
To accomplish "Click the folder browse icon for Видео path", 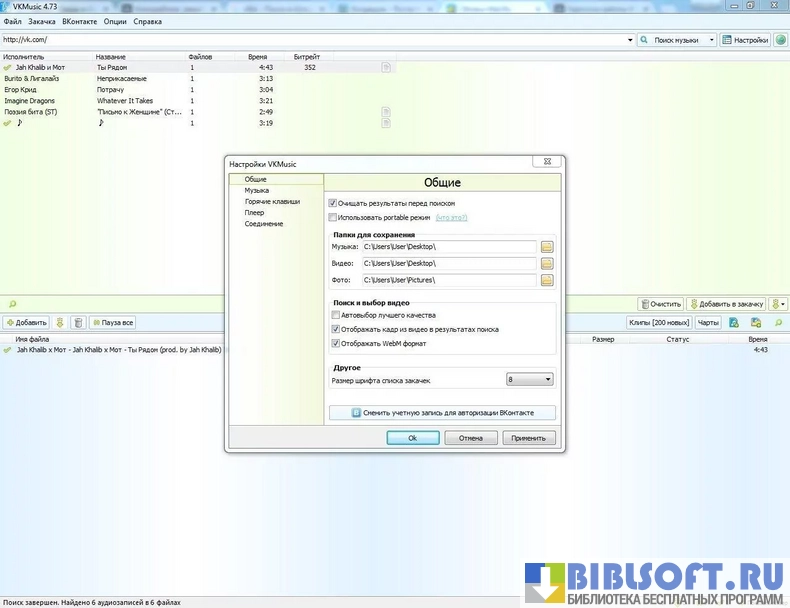I will tap(547, 263).
